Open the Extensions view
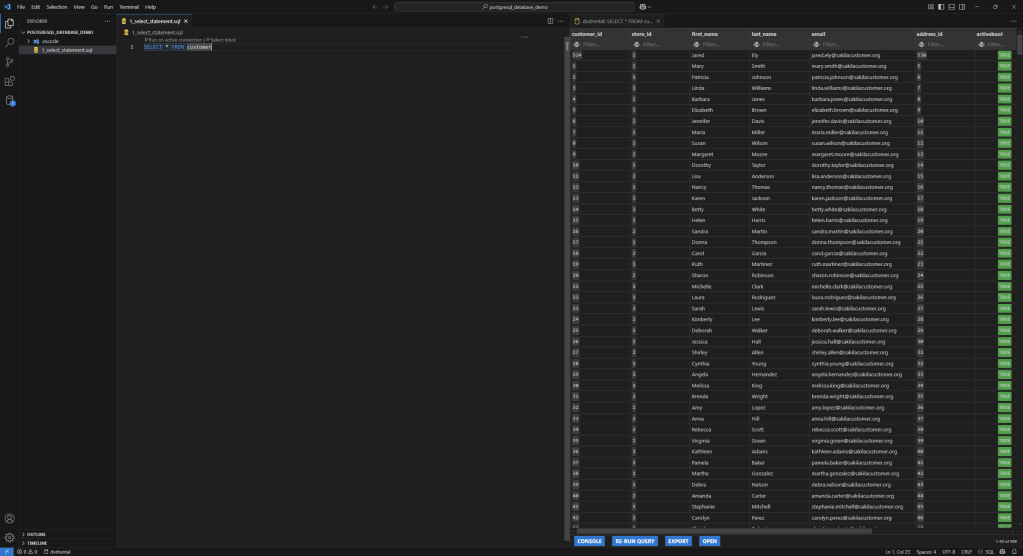The image size is (1023, 556). [x=9, y=82]
